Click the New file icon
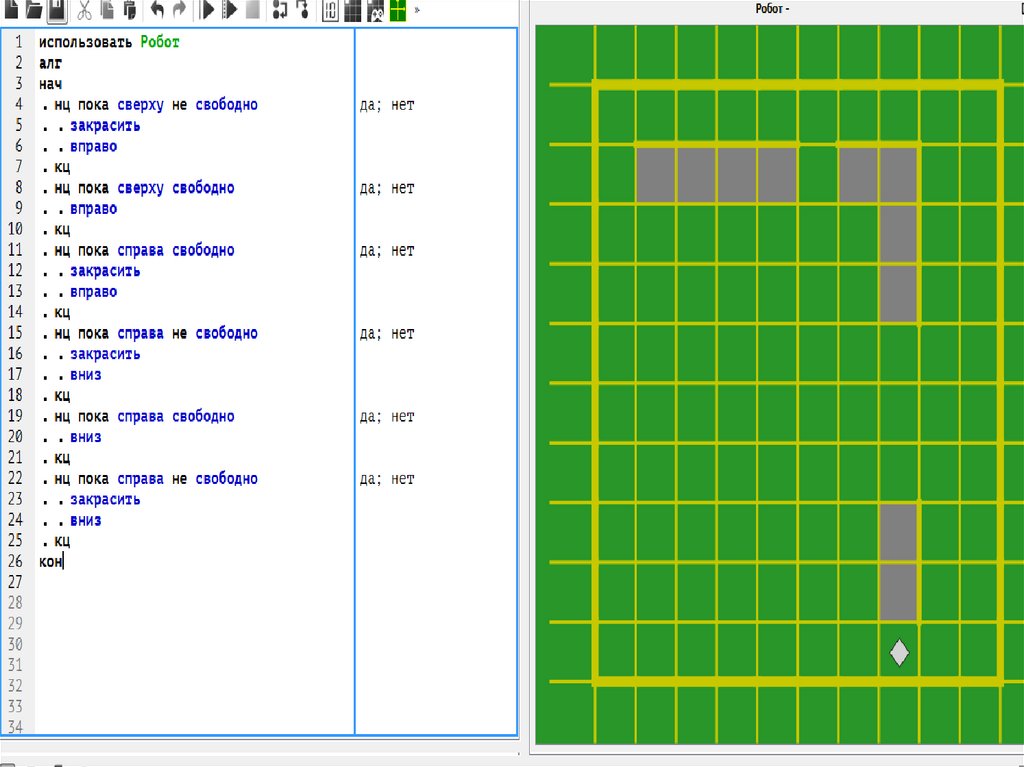Viewport: 1024px width, 767px height. click(11, 10)
